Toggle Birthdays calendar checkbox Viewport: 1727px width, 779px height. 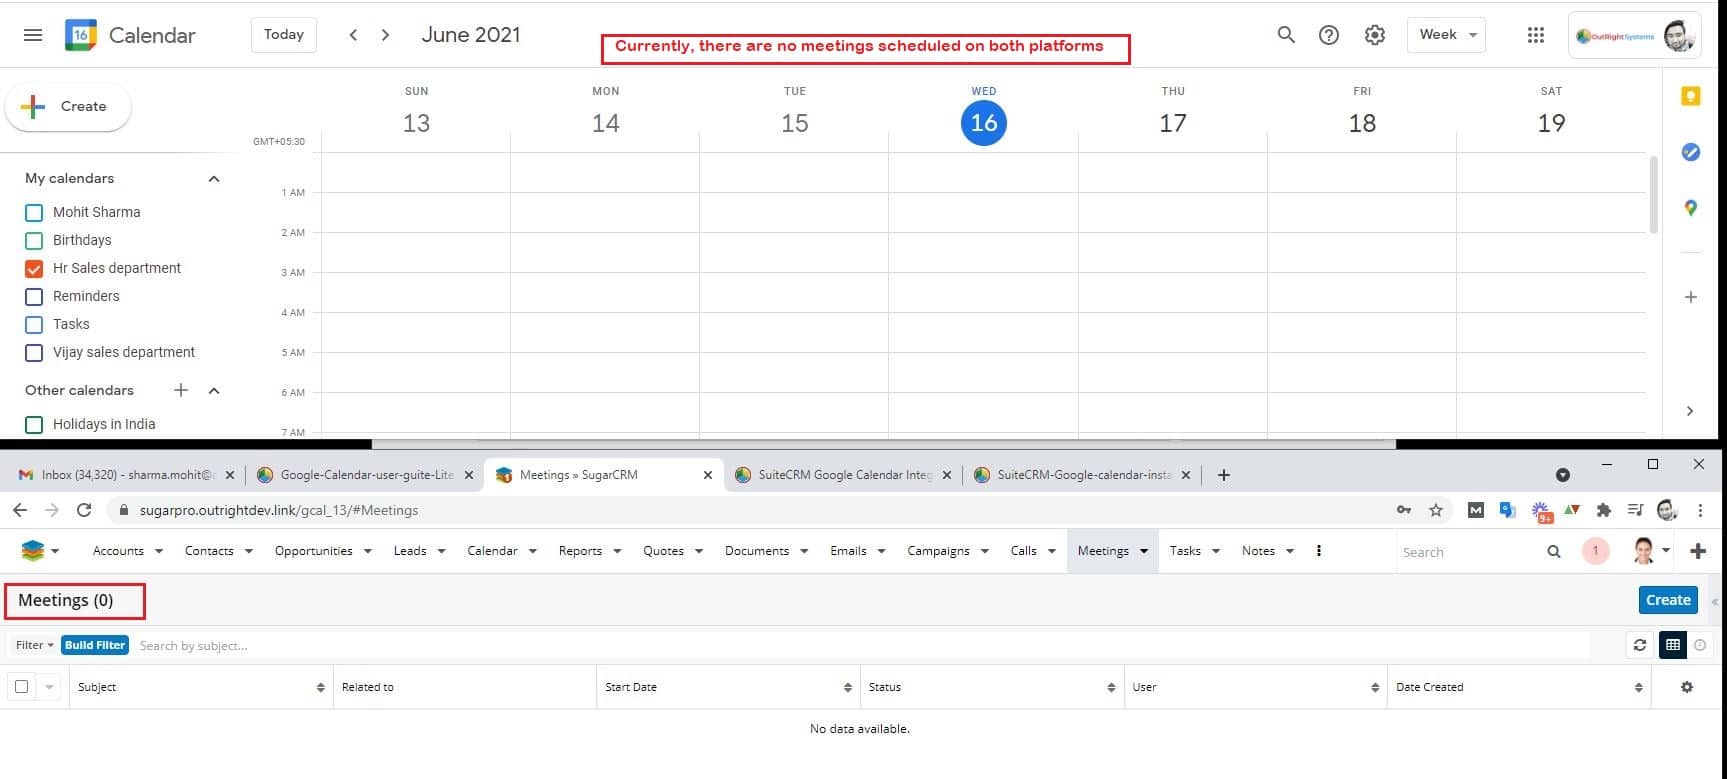tap(34, 241)
